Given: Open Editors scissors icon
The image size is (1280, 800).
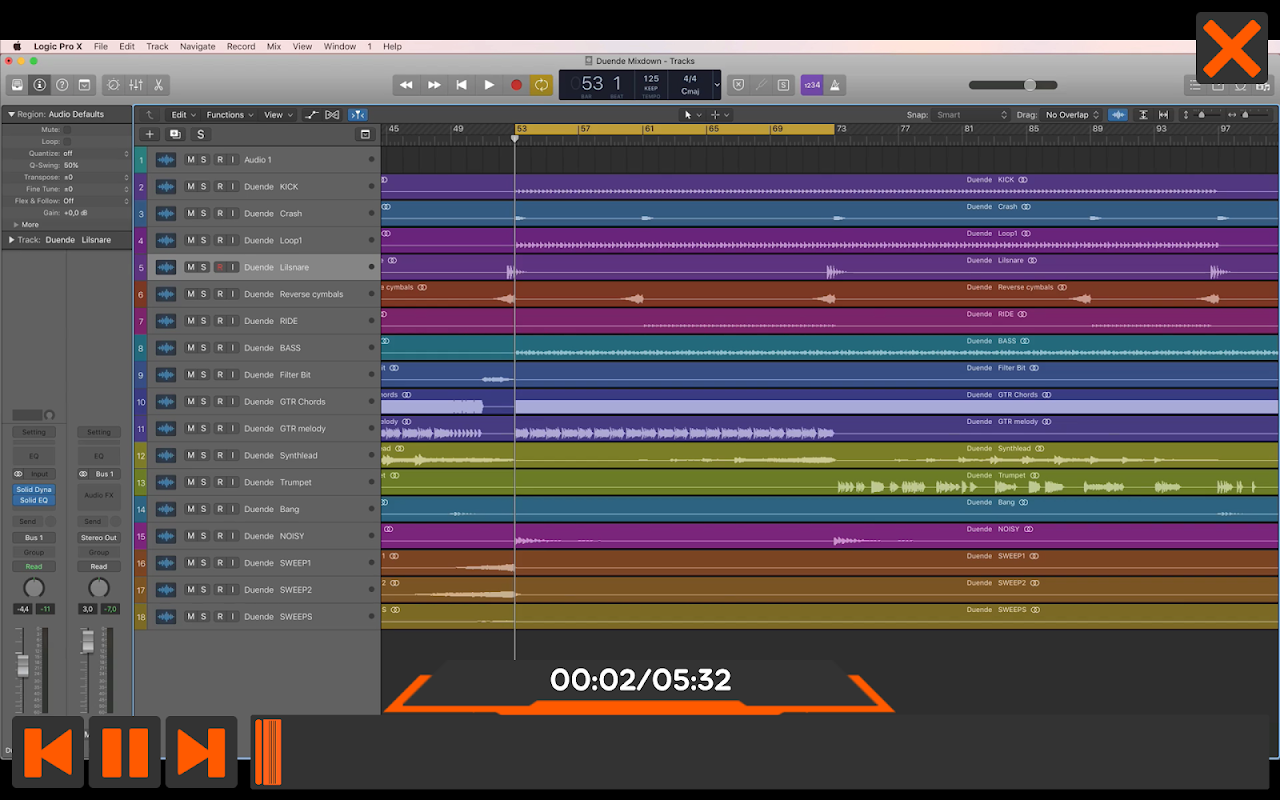Looking at the screenshot, I should 158,85.
